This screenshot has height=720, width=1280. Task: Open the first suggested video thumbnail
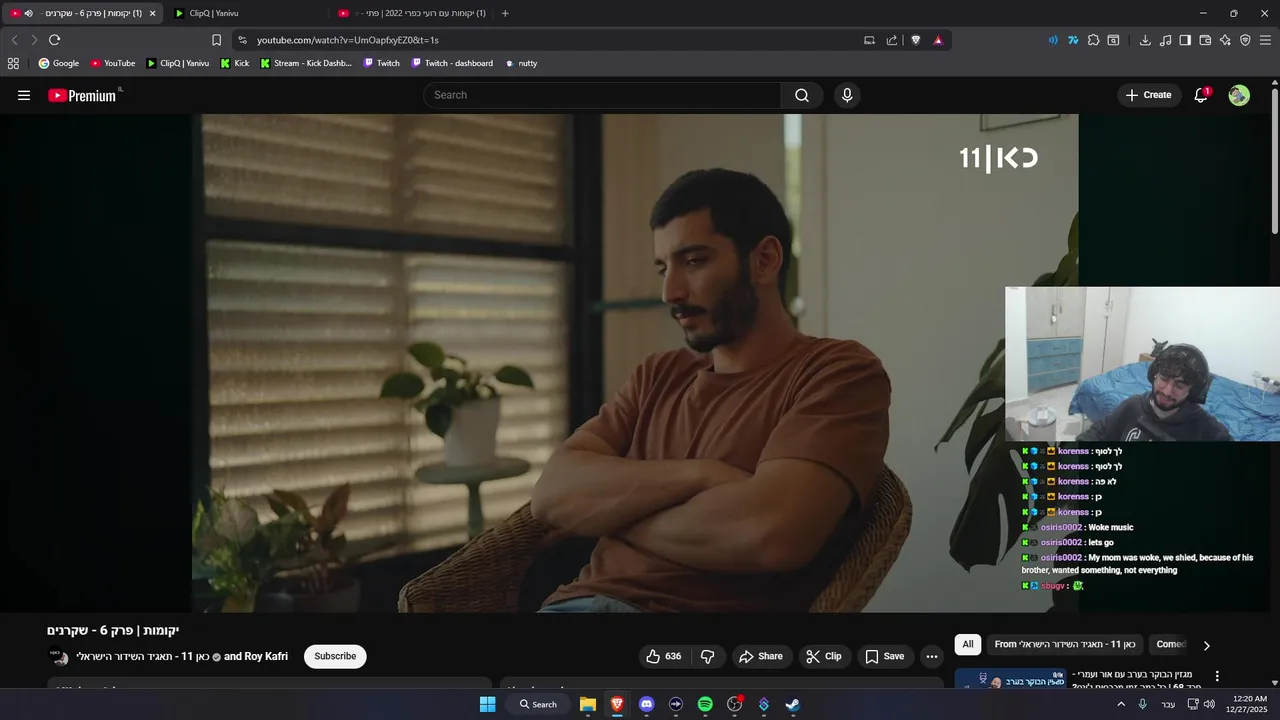1010,679
